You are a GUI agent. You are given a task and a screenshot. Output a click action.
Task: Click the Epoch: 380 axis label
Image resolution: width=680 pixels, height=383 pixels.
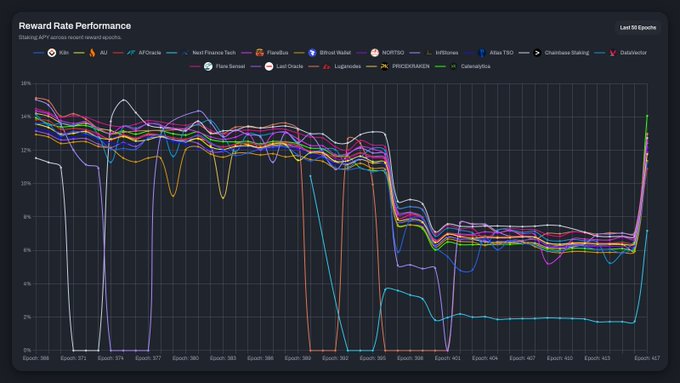[x=186, y=358]
